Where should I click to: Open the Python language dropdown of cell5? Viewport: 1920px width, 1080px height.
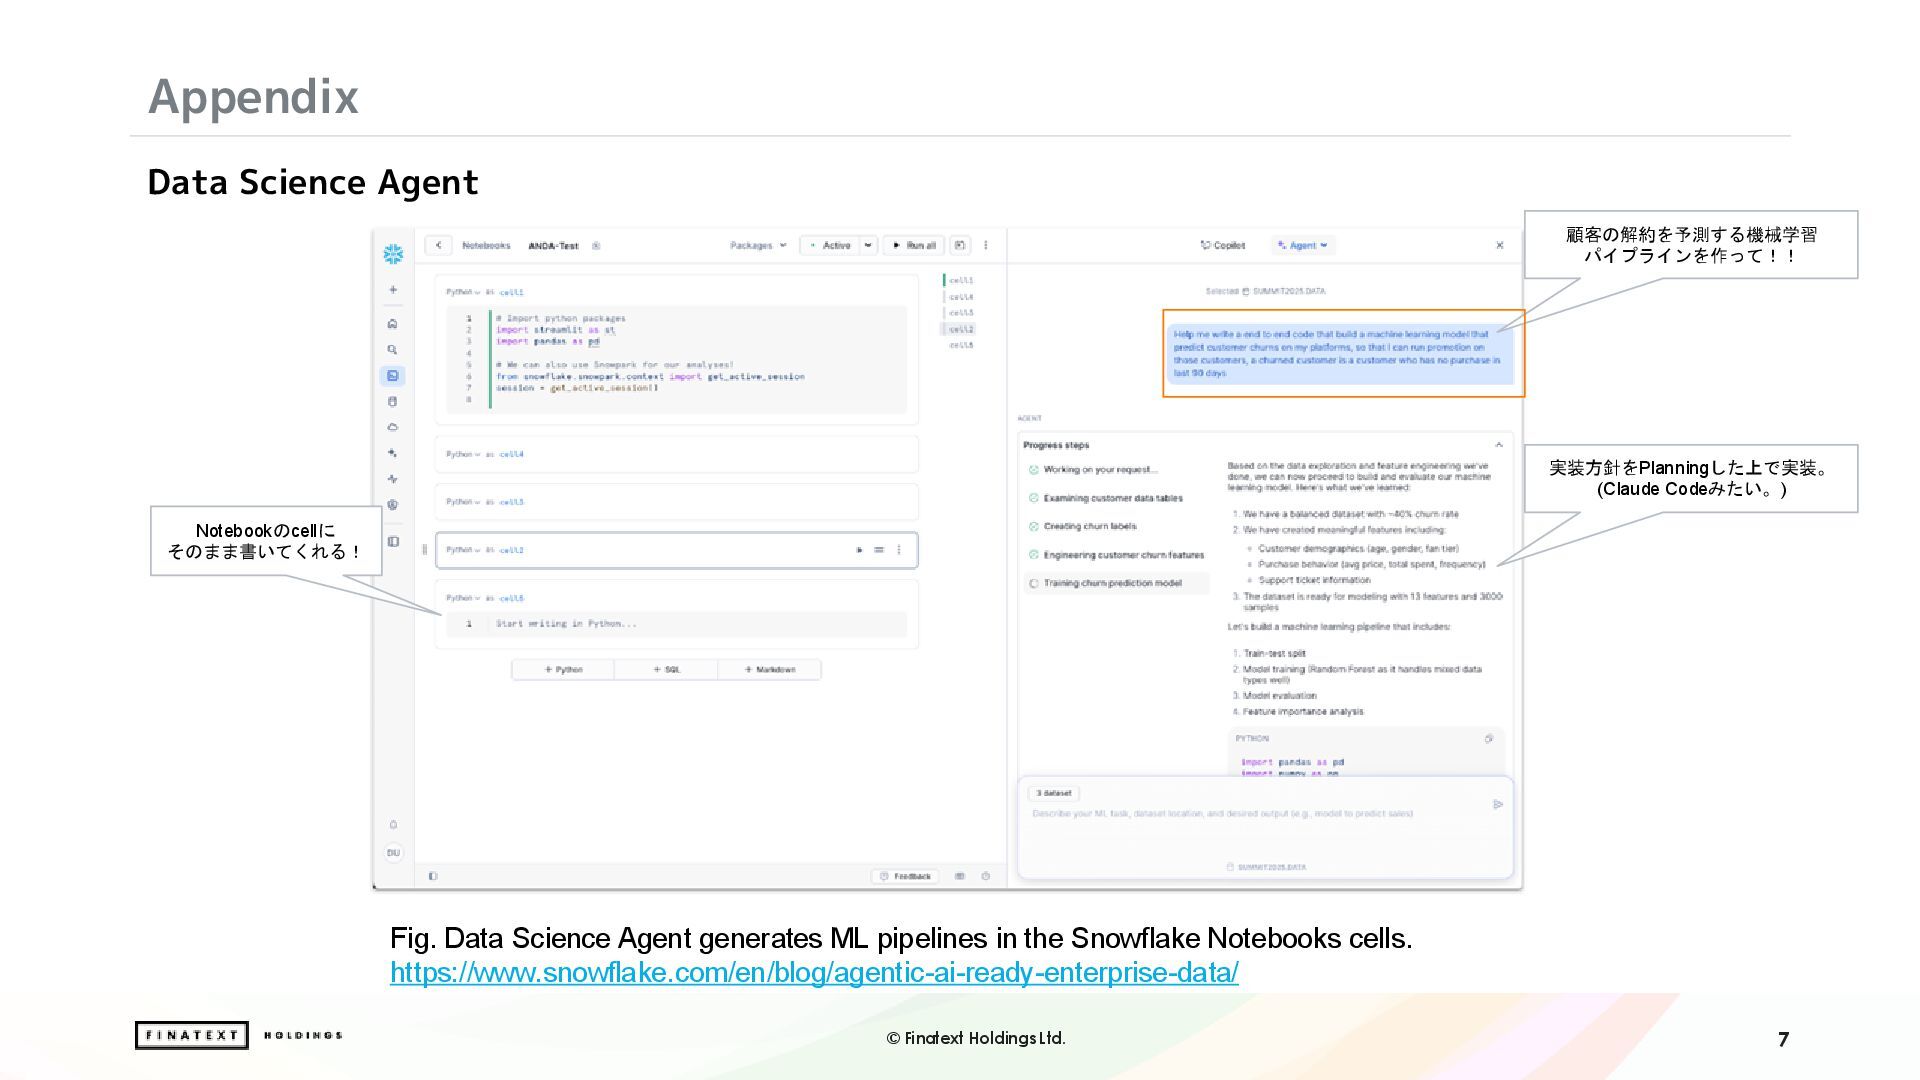pos(463,502)
